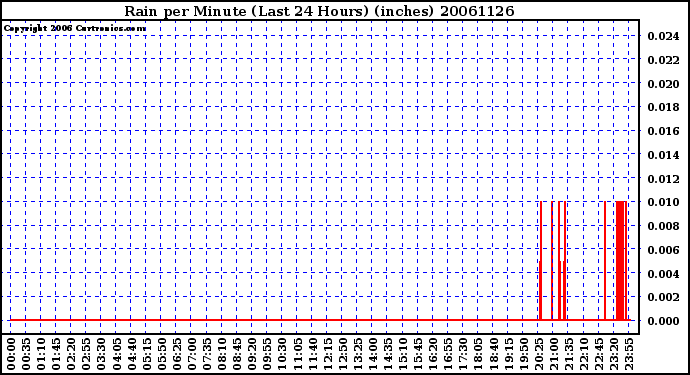Click the 05:15 time label
690x375 pixels.
tap(146, 354)
